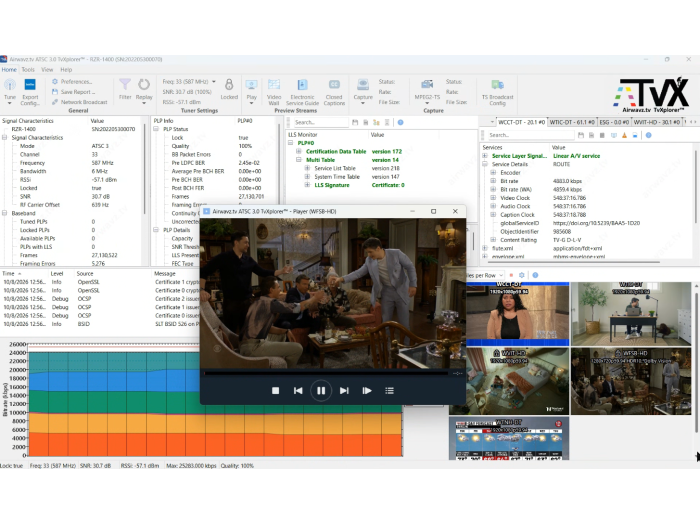
Task: Pause the Player video
Action: click(321, 391)
